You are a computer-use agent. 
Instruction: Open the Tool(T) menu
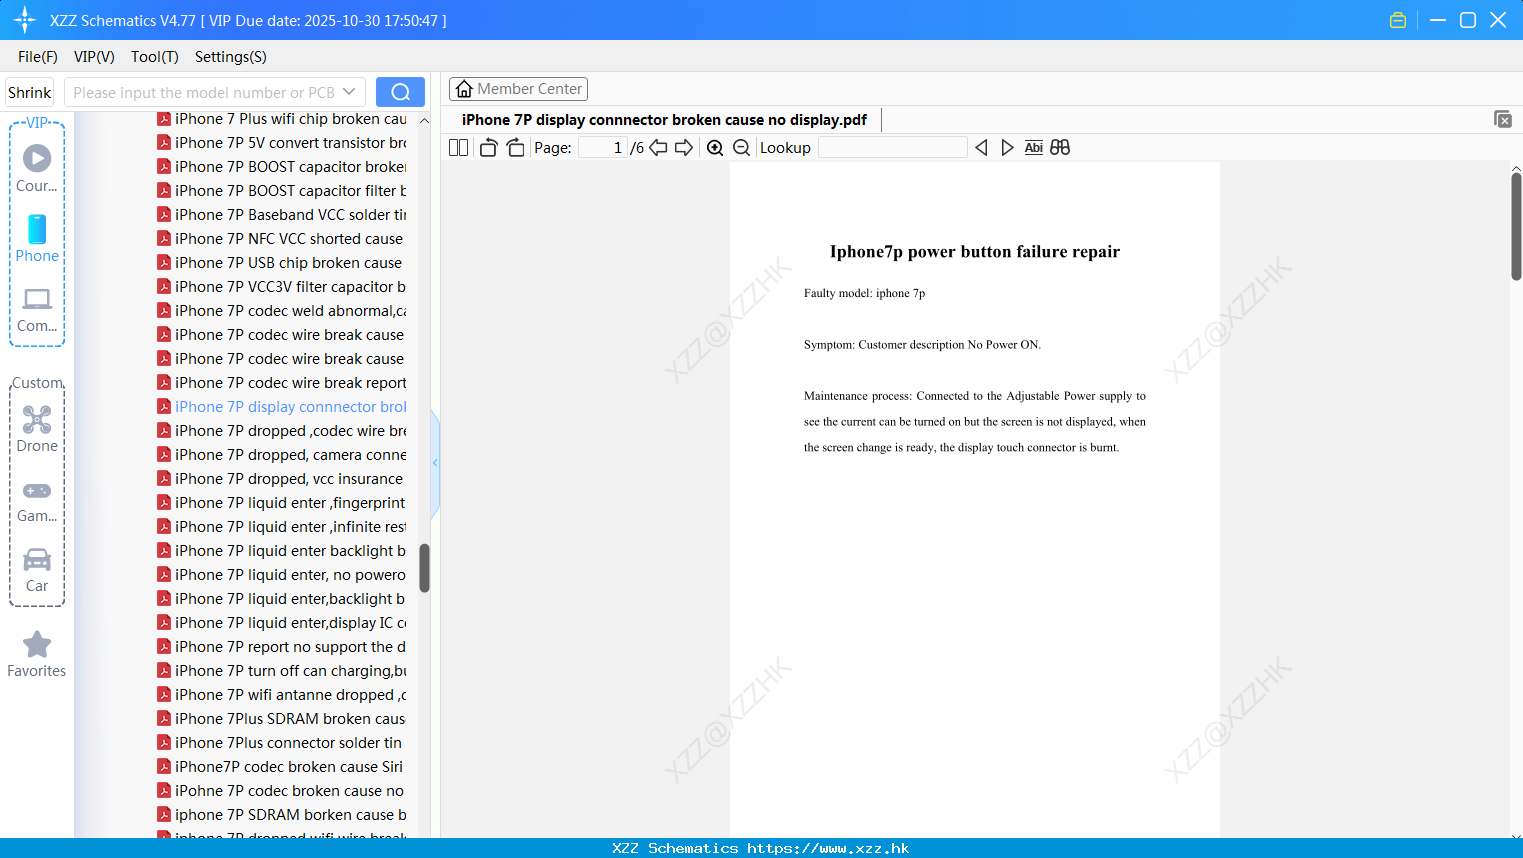tap(155, 57)
